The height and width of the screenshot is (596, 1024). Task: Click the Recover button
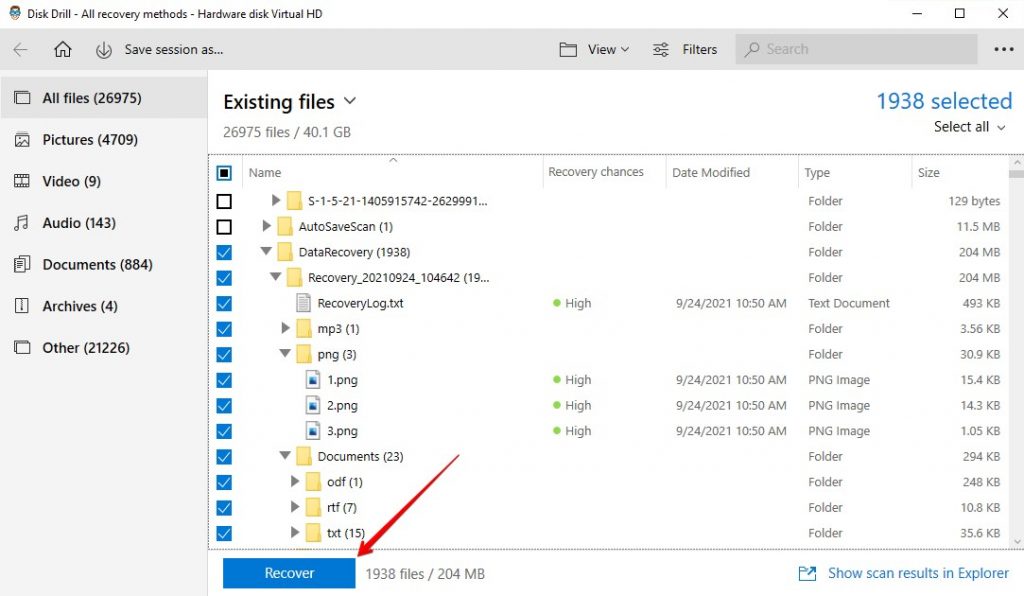tap(288, 572)
